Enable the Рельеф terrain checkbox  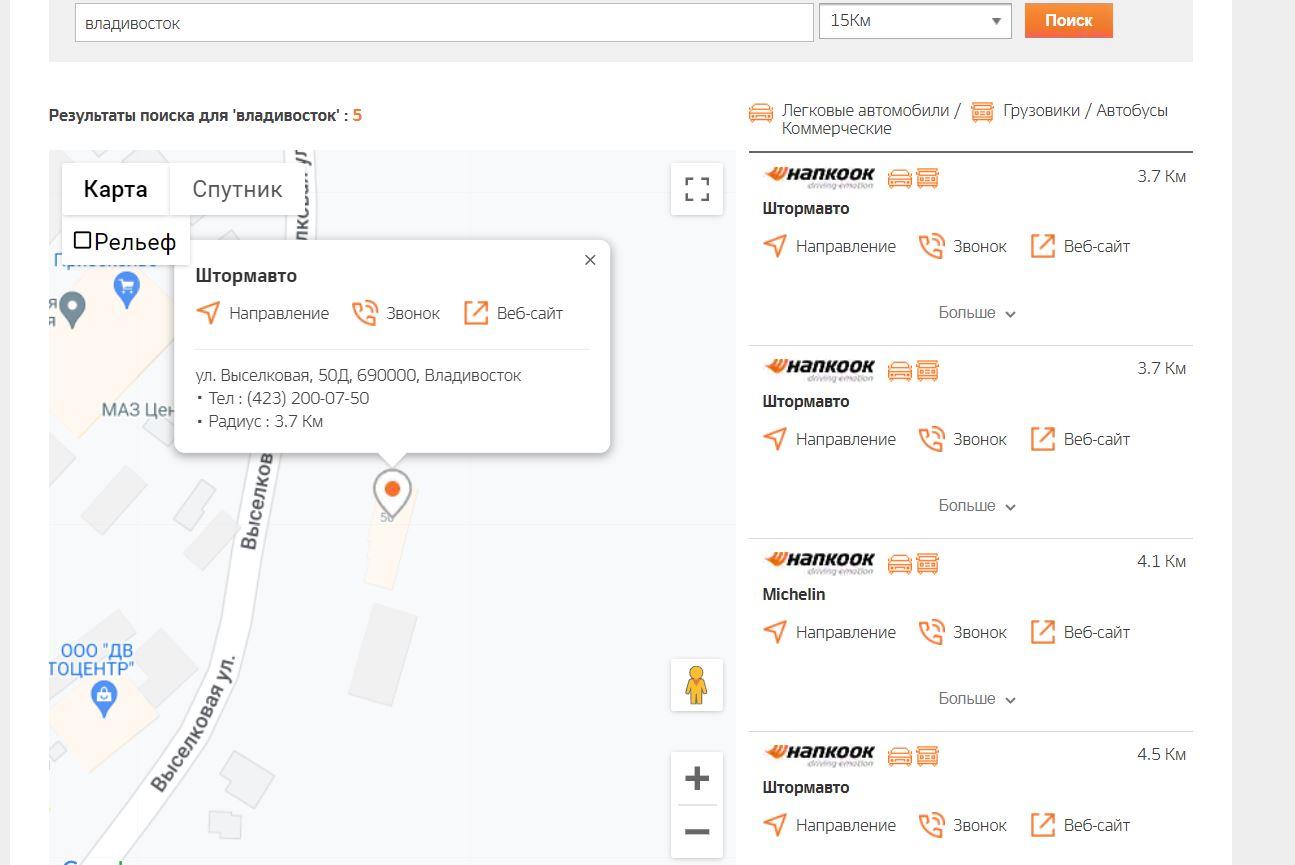click(83, 241)
